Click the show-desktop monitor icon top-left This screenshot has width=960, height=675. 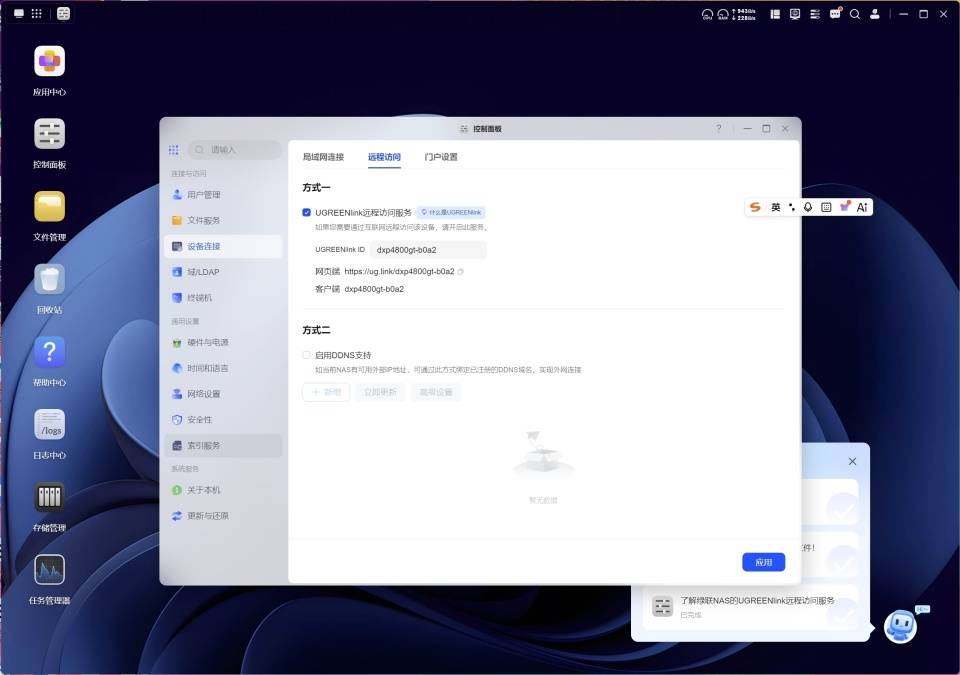[x=19, y=13]
